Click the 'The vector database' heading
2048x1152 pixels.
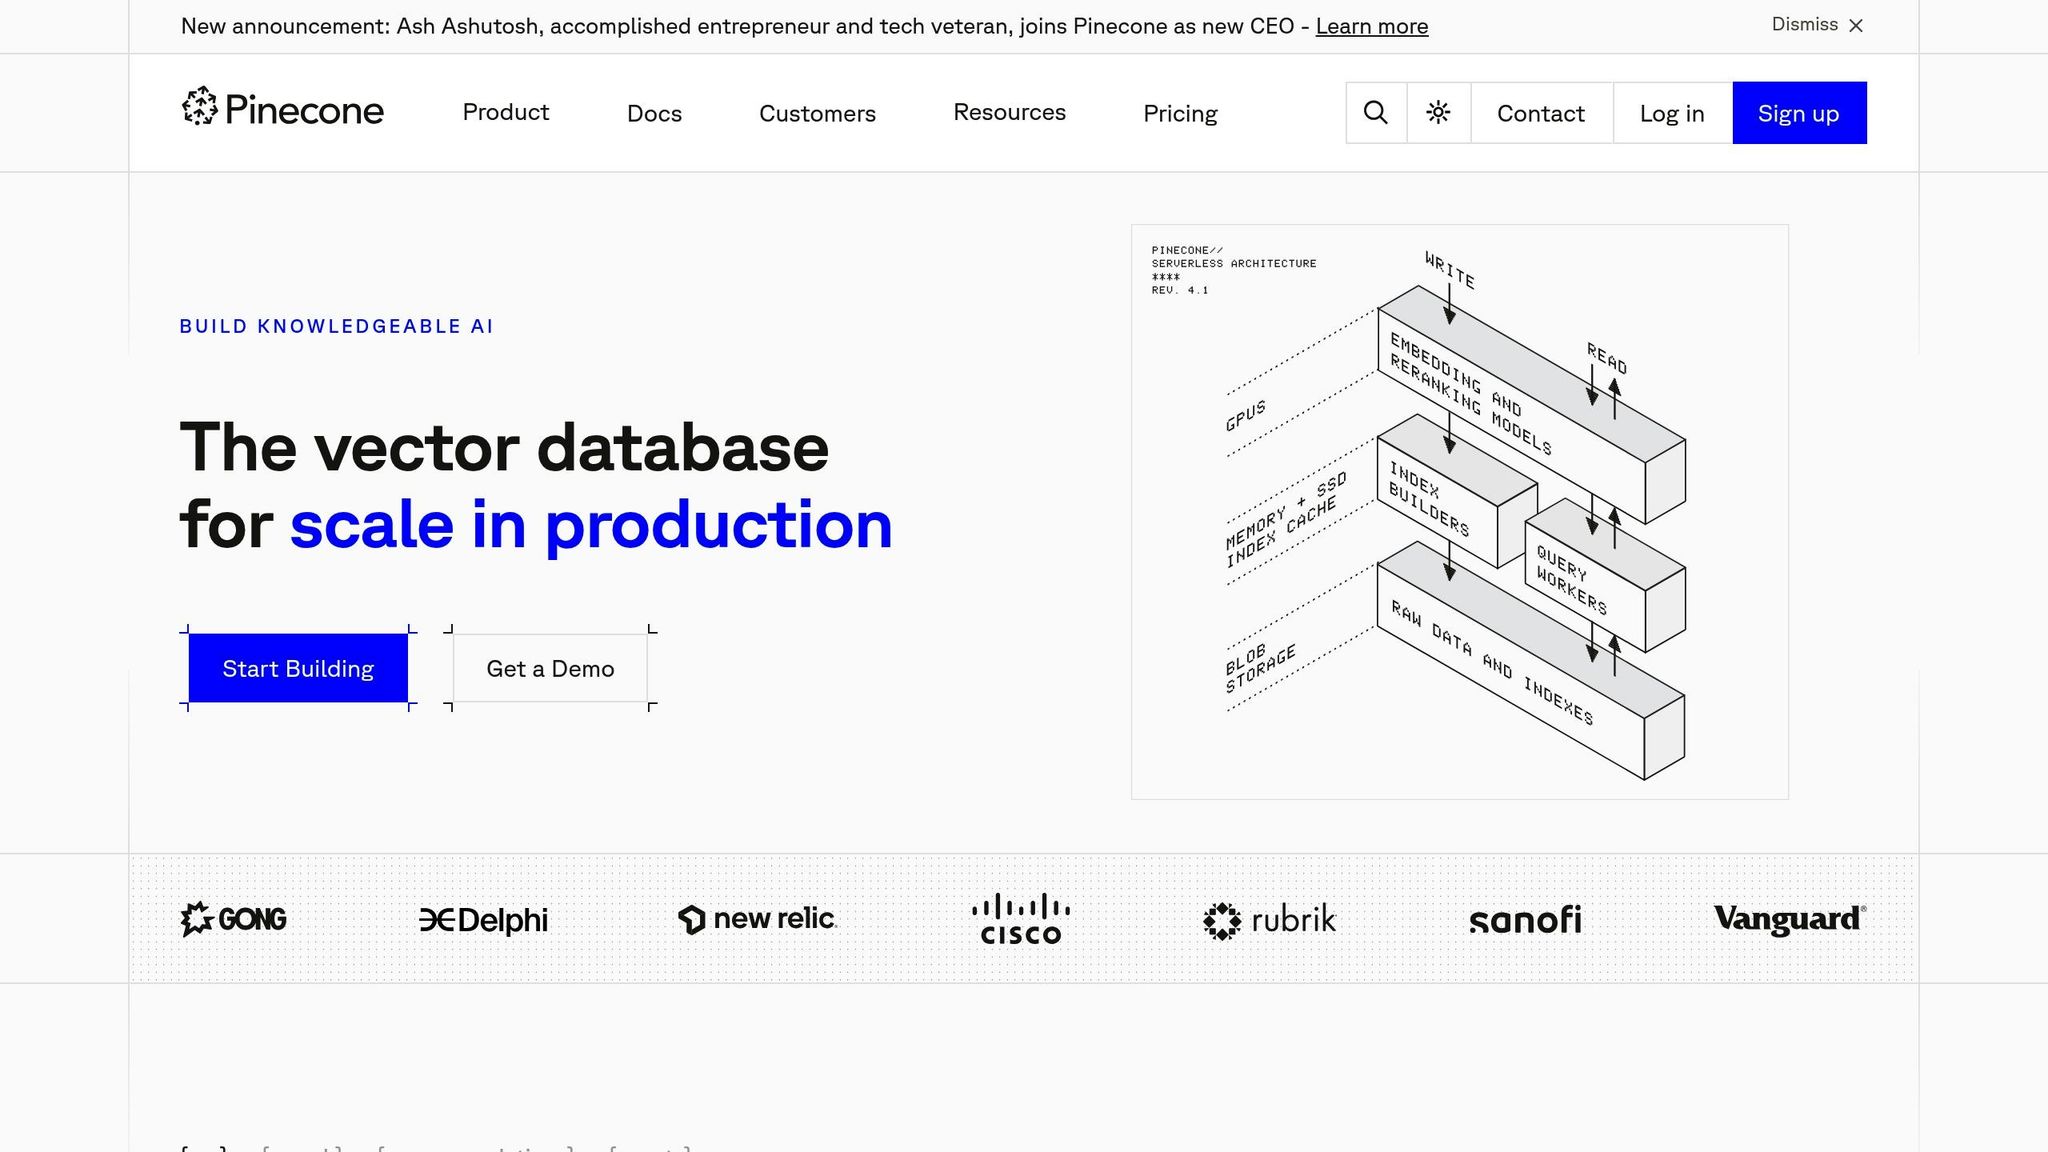pos(504,447)
